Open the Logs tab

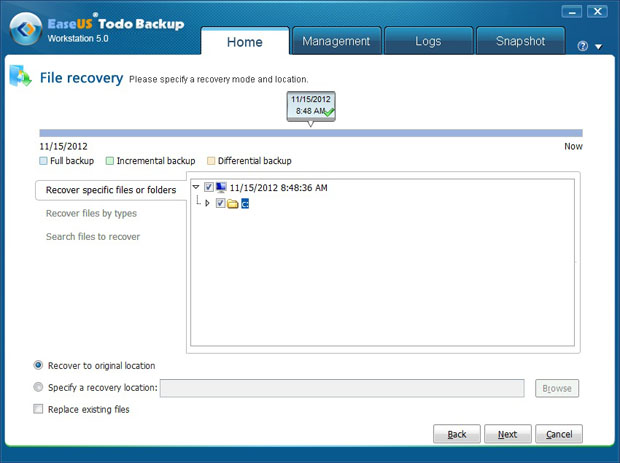[x=428, y=41]
